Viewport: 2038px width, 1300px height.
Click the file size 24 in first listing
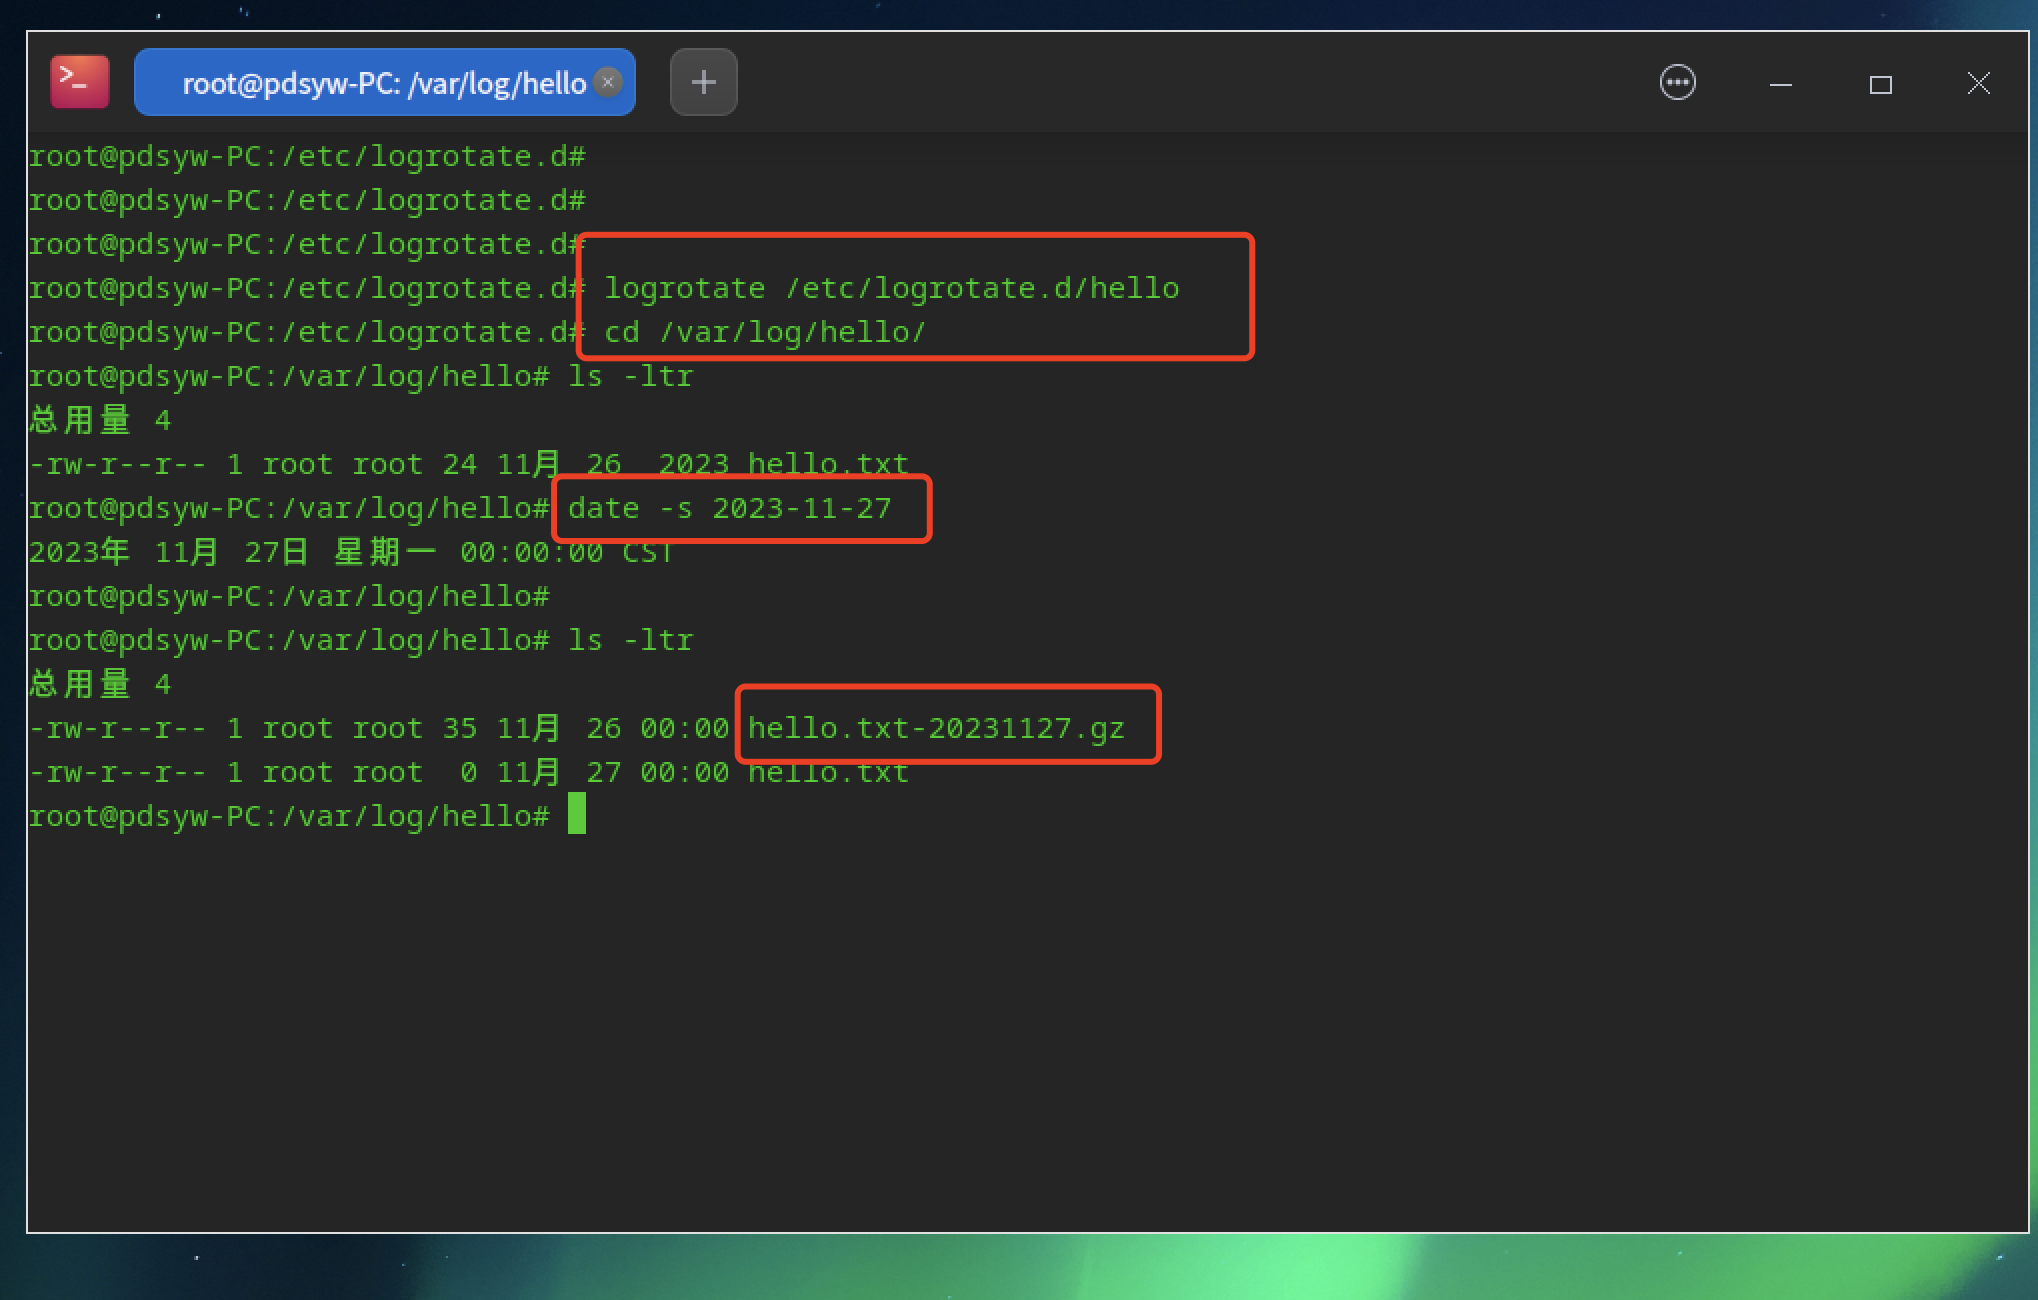point(460,464)
